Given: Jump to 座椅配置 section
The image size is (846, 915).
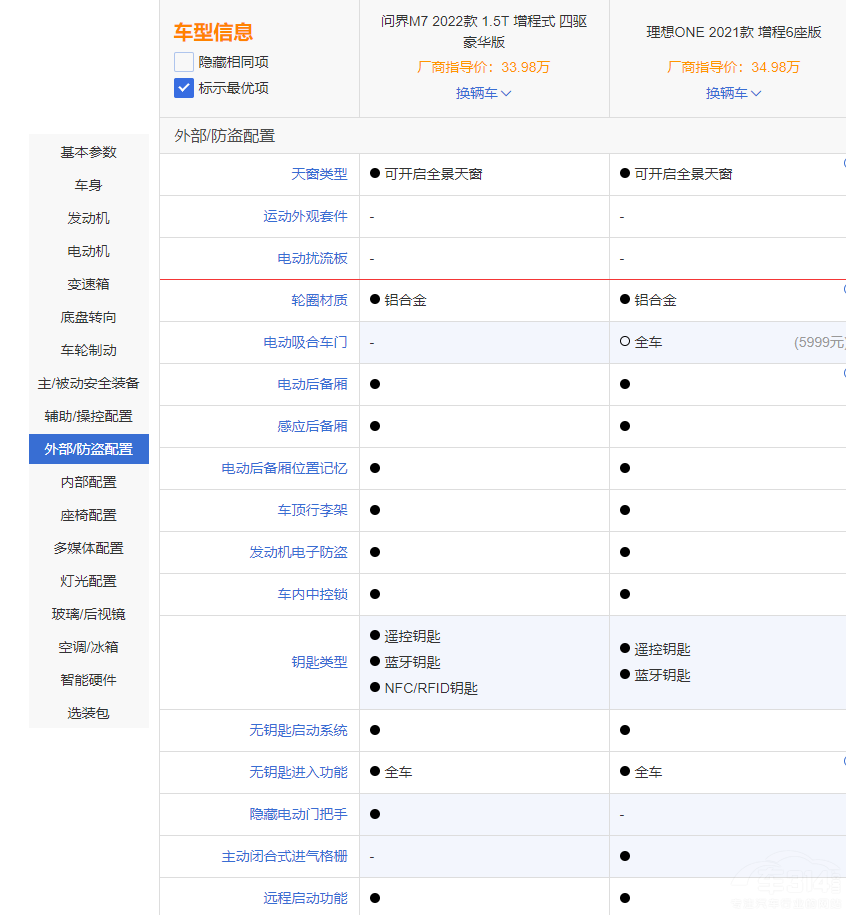Looking at the screenshot, I should coord(89,515).
